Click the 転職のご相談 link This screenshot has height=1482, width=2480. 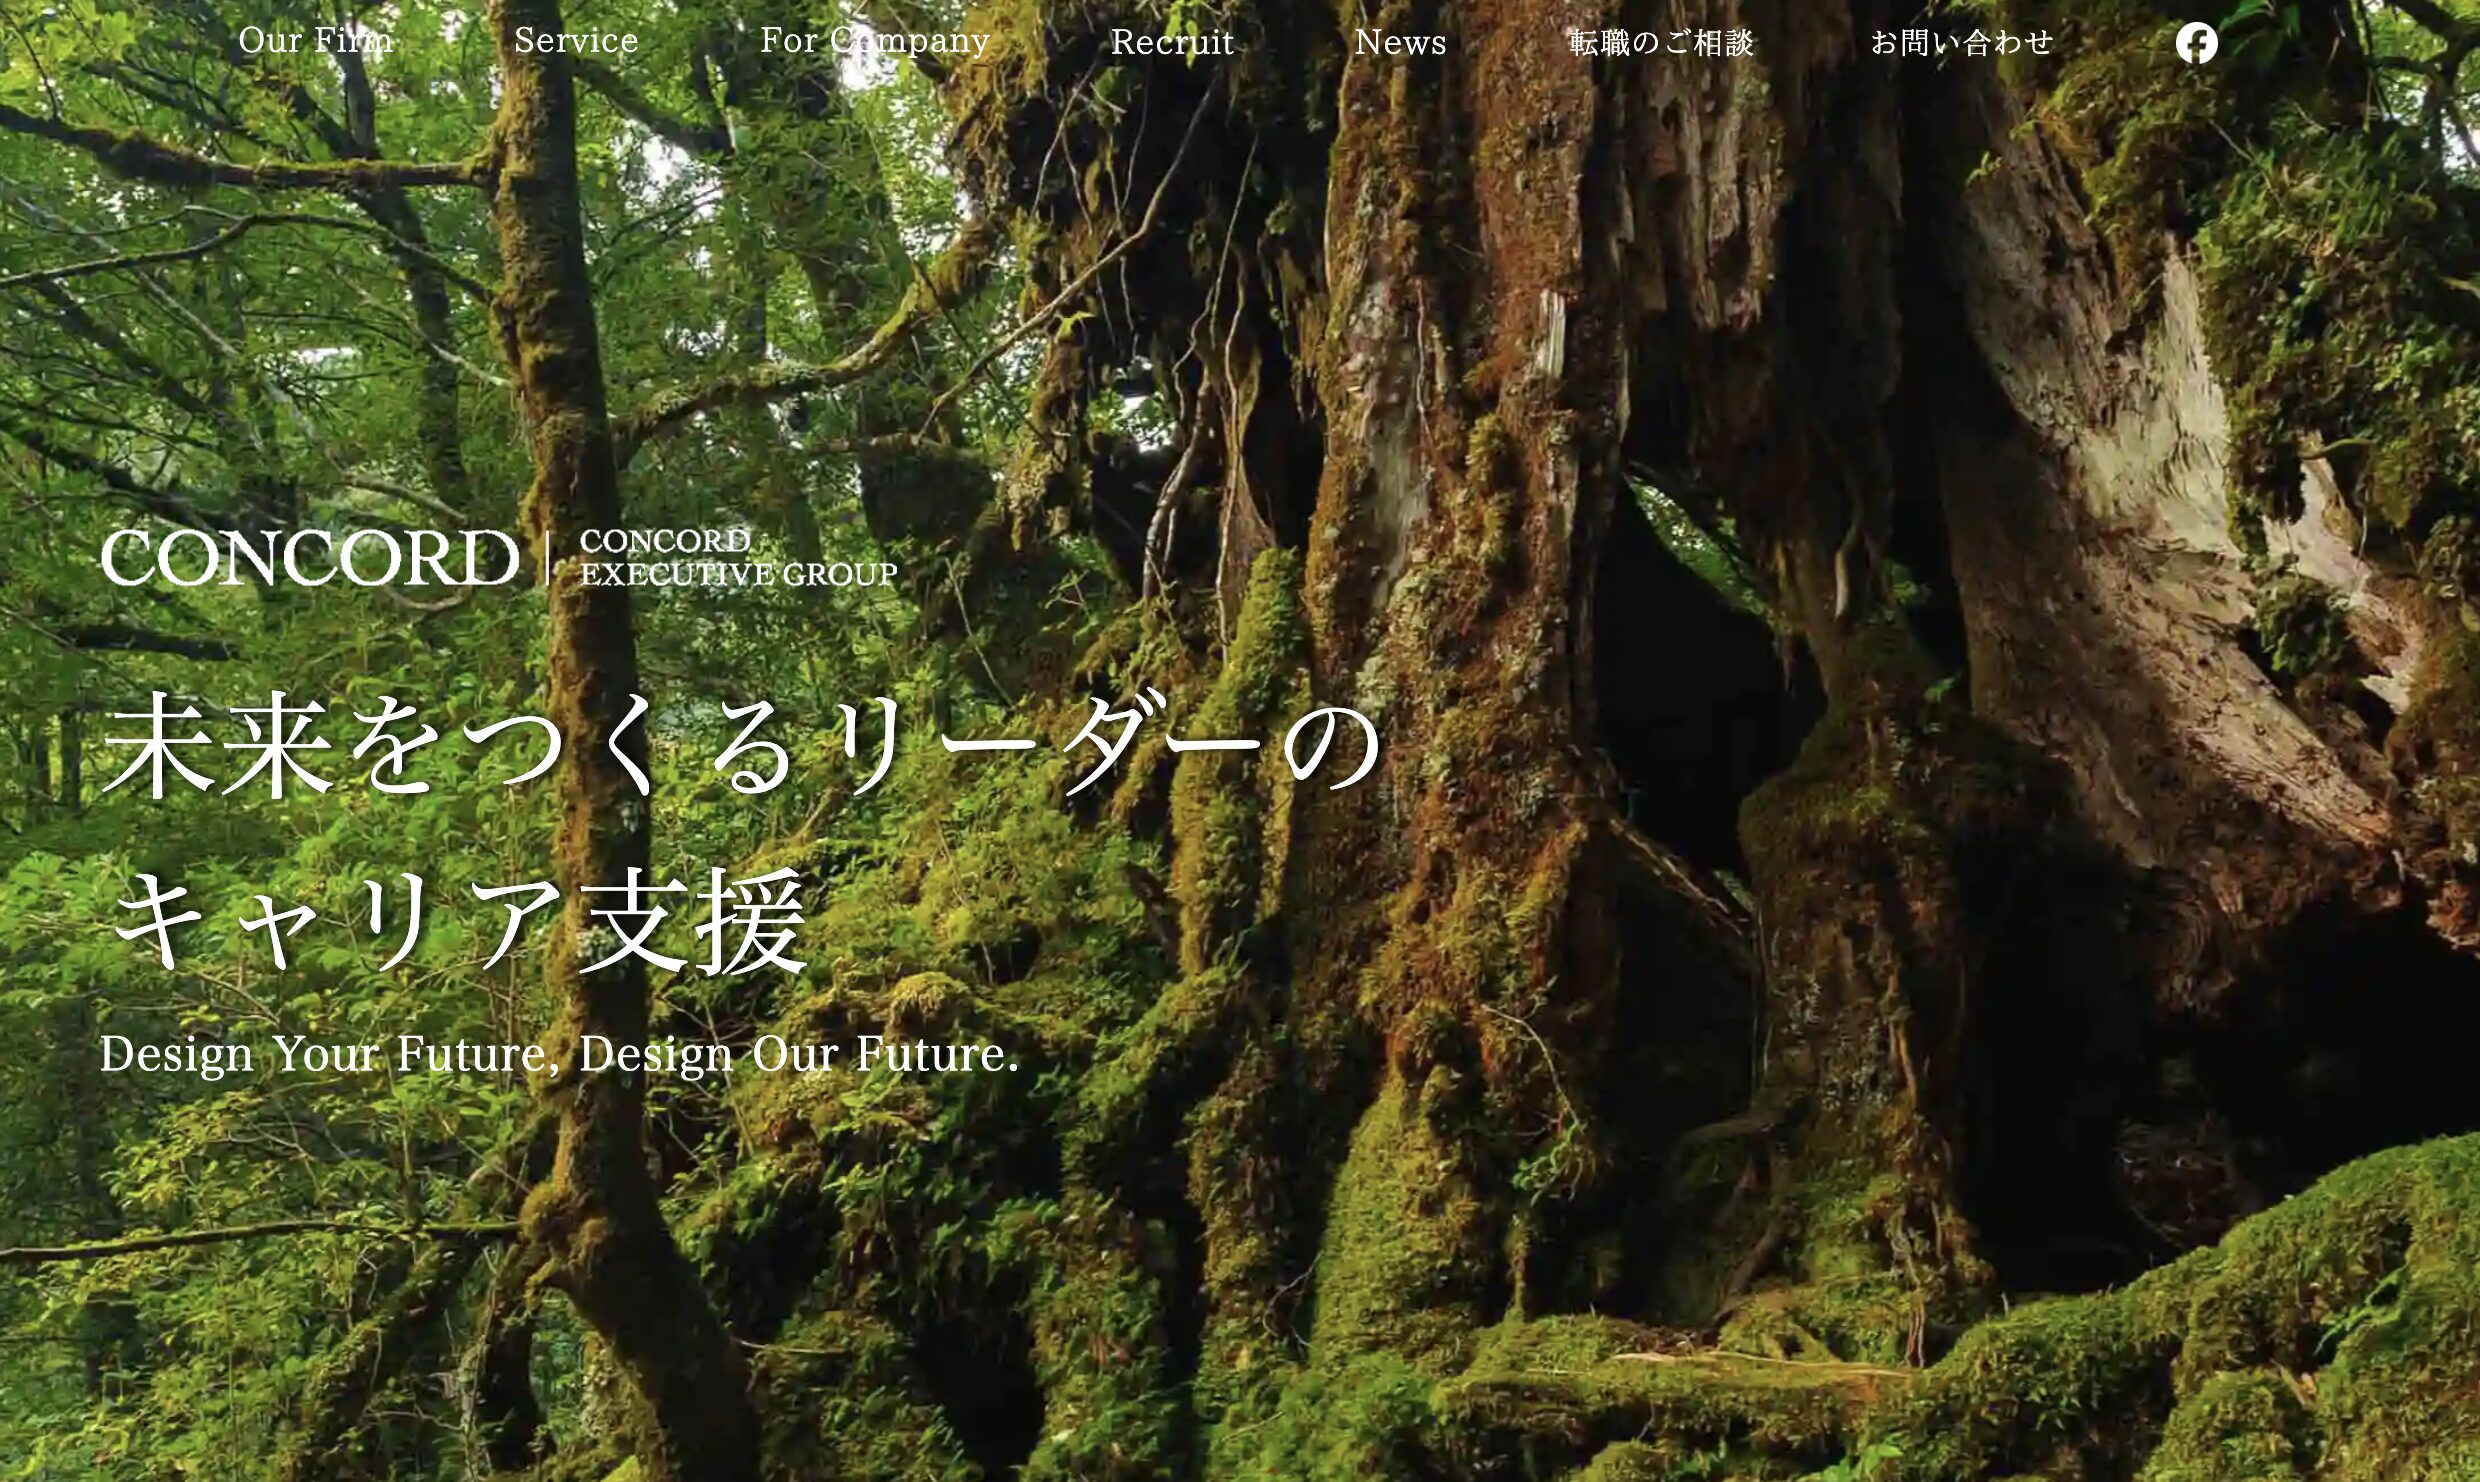click(1661, 43)
